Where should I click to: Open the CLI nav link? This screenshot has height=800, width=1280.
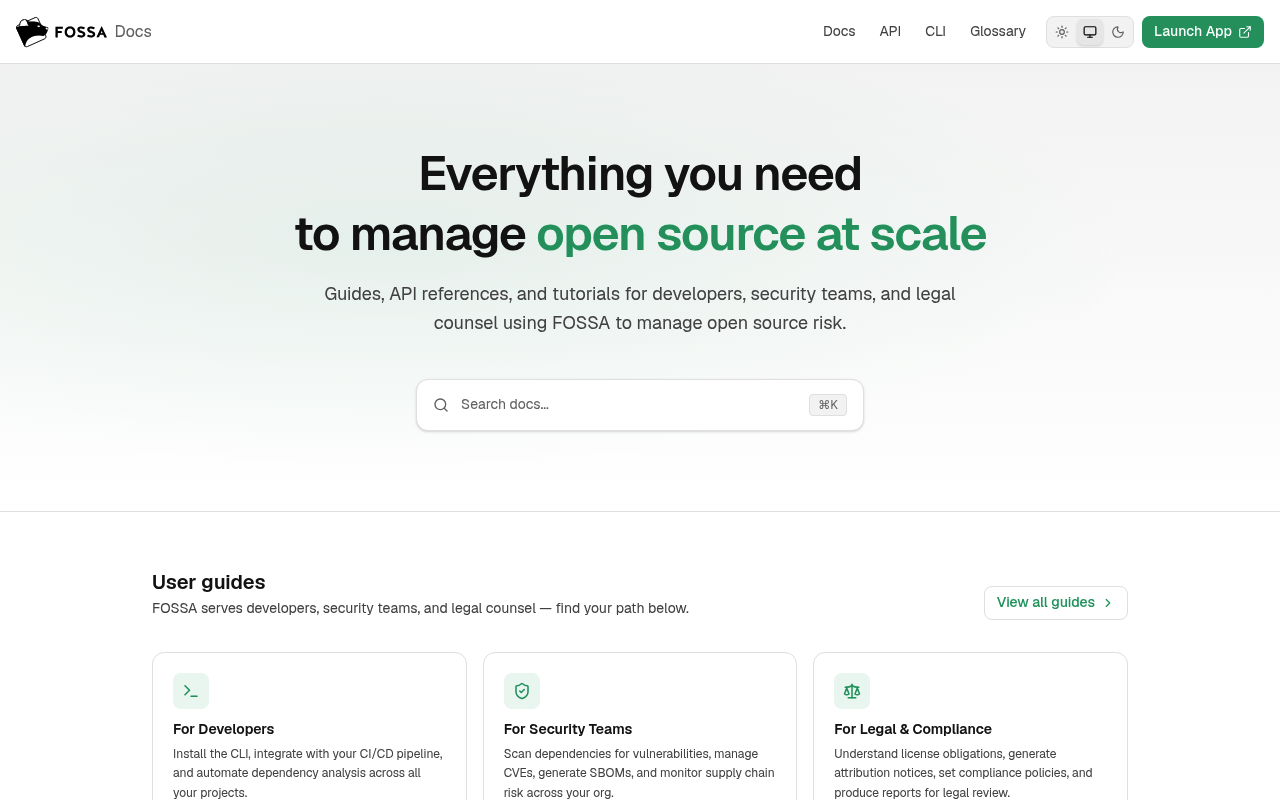point(935,31)
